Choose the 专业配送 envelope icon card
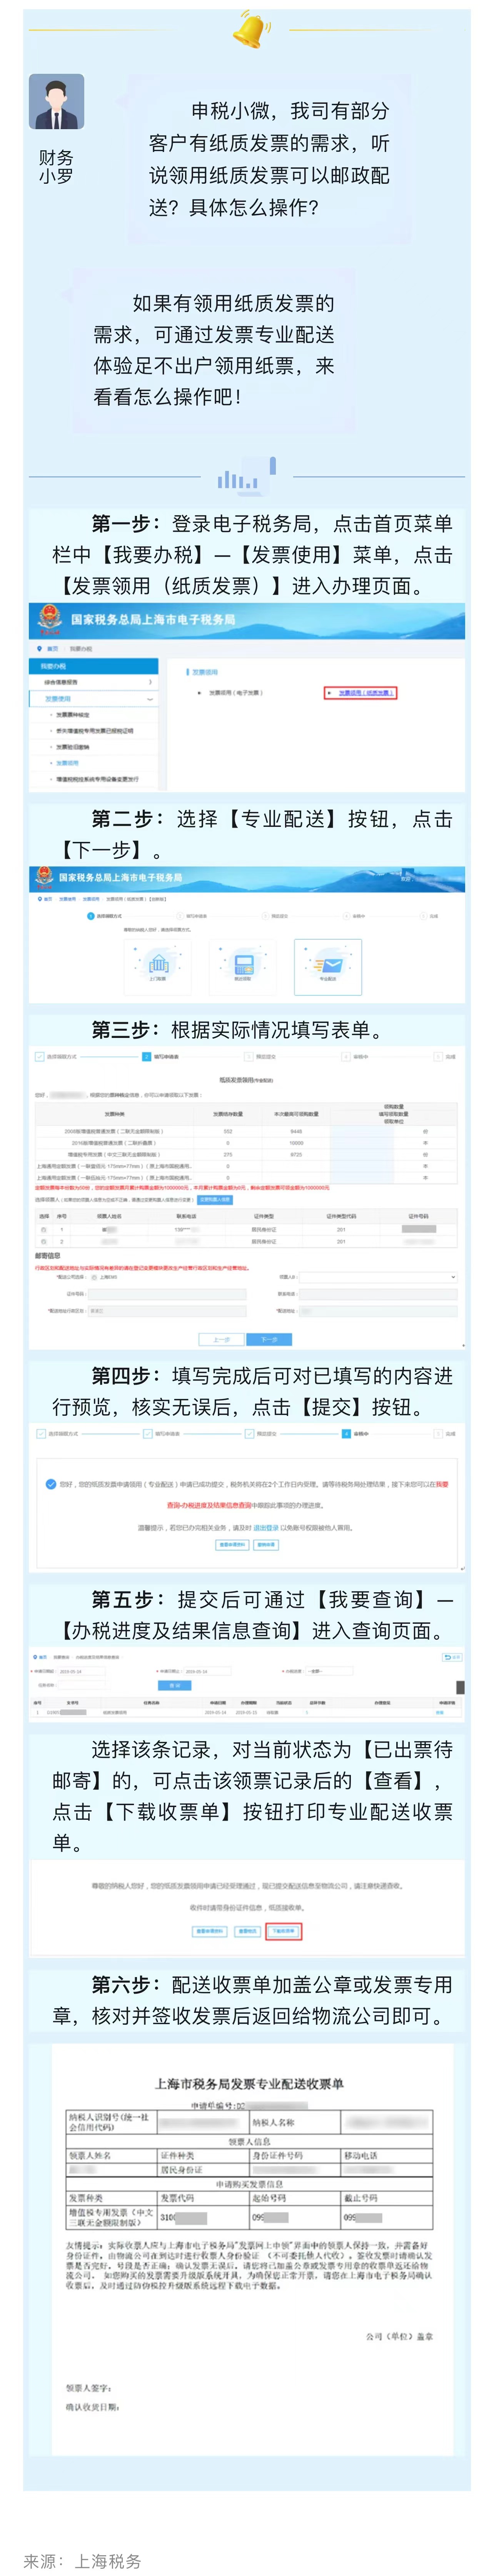 (328, 966)
